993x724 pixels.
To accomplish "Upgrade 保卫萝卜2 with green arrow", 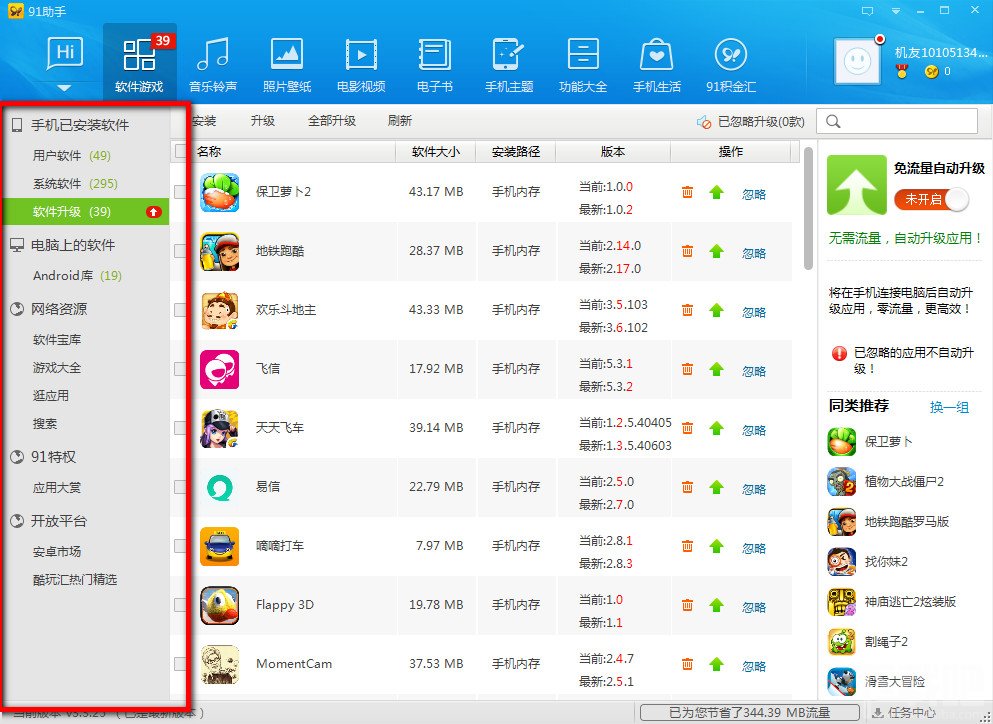I will pyautogui.click(x=716, y=192).
